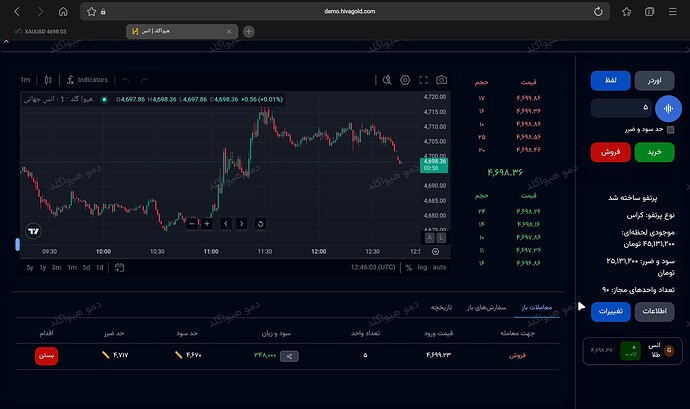Image resolution: width=690 pixels, height=409 pixels.
Task: Collapse the top panel chevron
Action: click(6, 41)
